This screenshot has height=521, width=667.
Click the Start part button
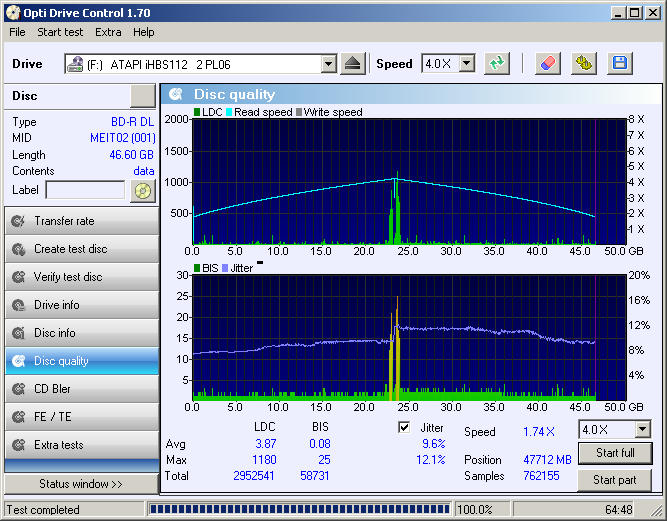pyautogui.click(x=615, y=480)
